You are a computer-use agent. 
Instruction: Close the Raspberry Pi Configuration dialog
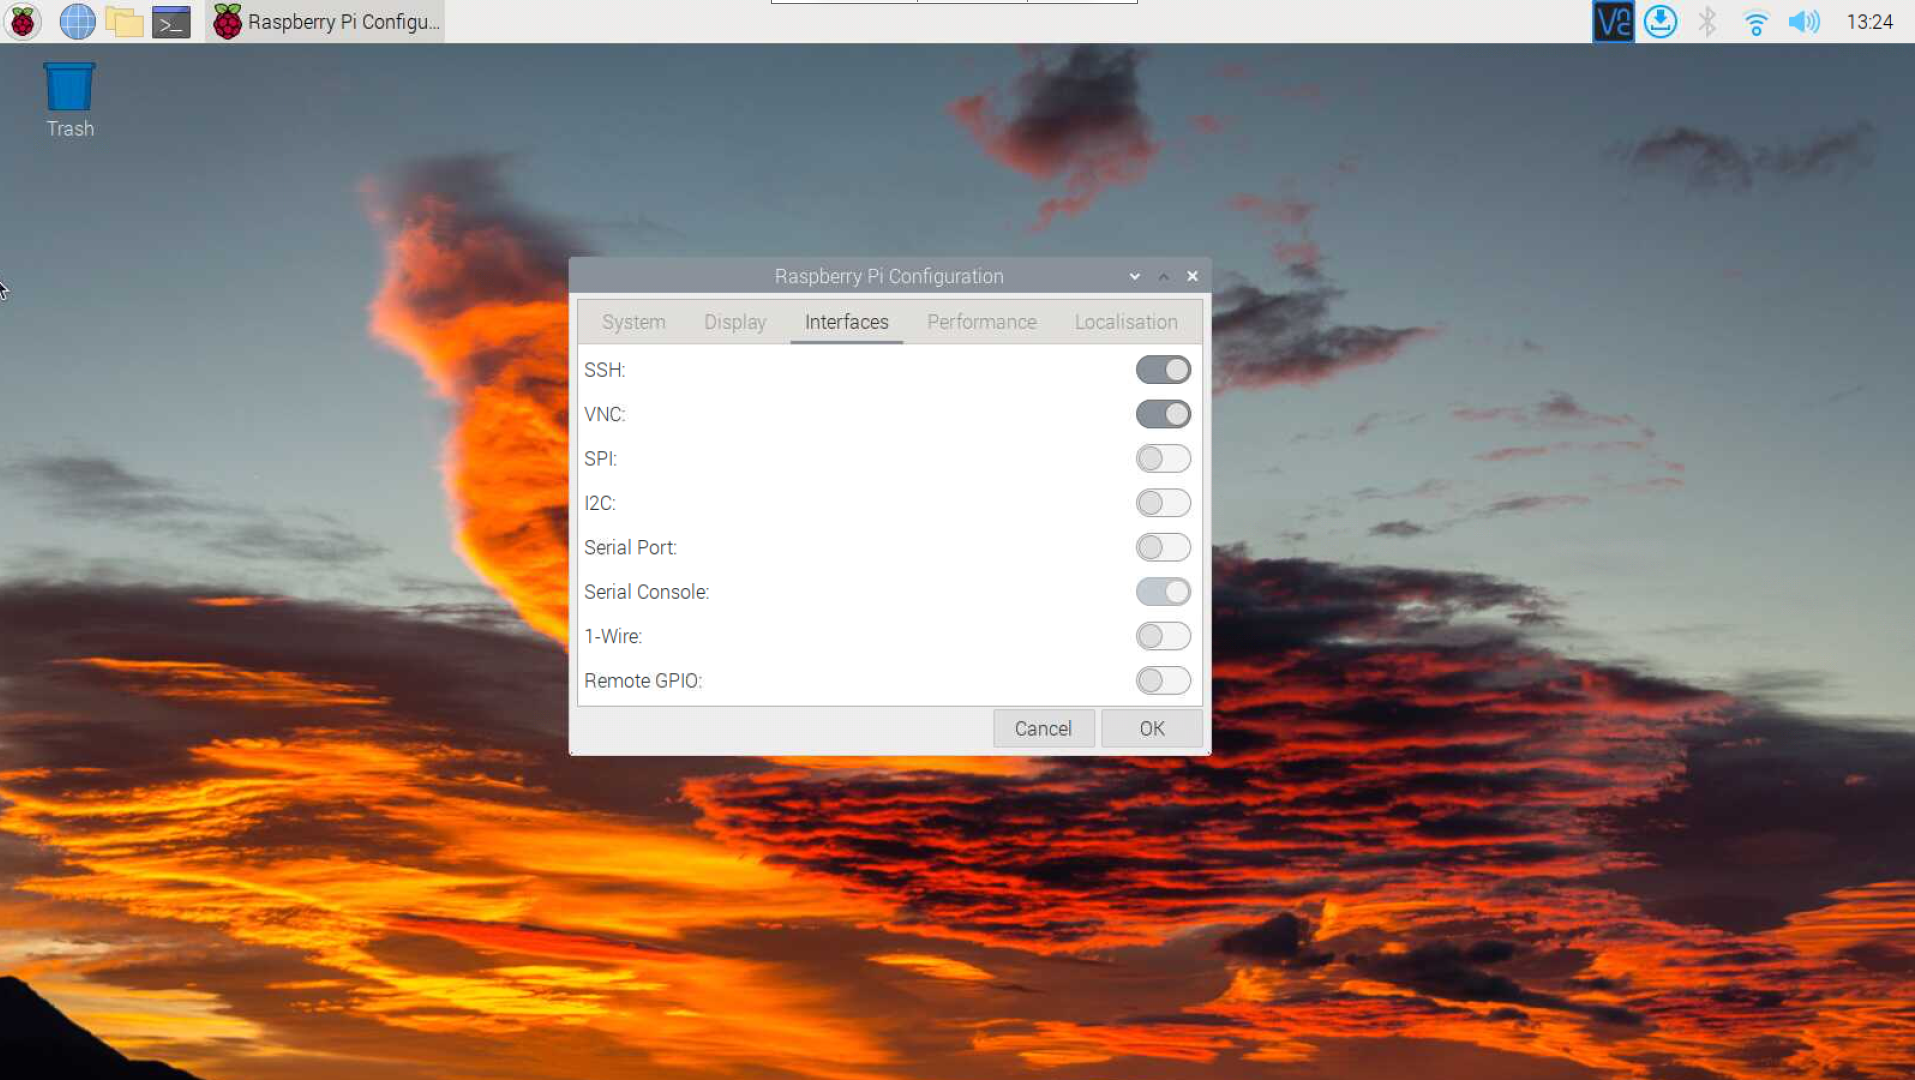tap(1192, 276)
